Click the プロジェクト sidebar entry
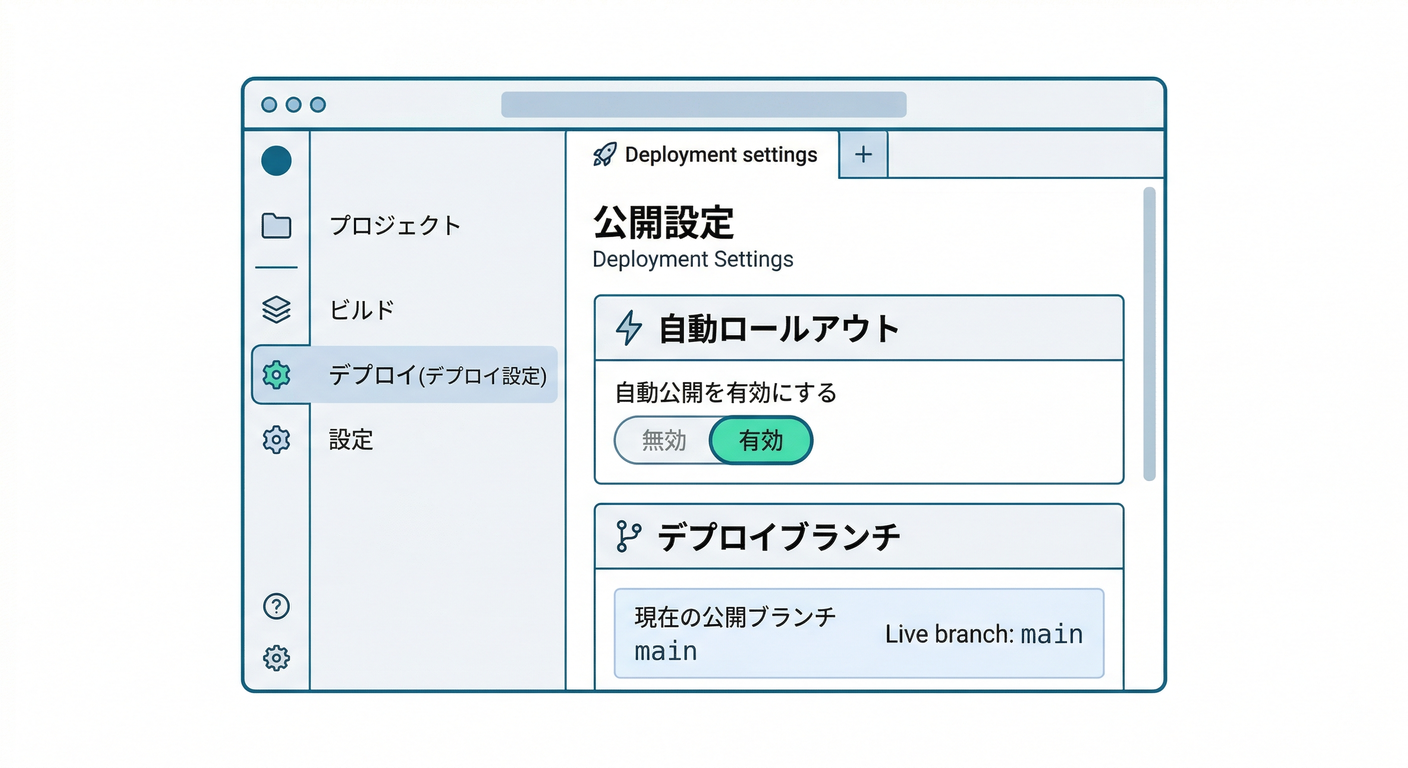 pos(395,226)
